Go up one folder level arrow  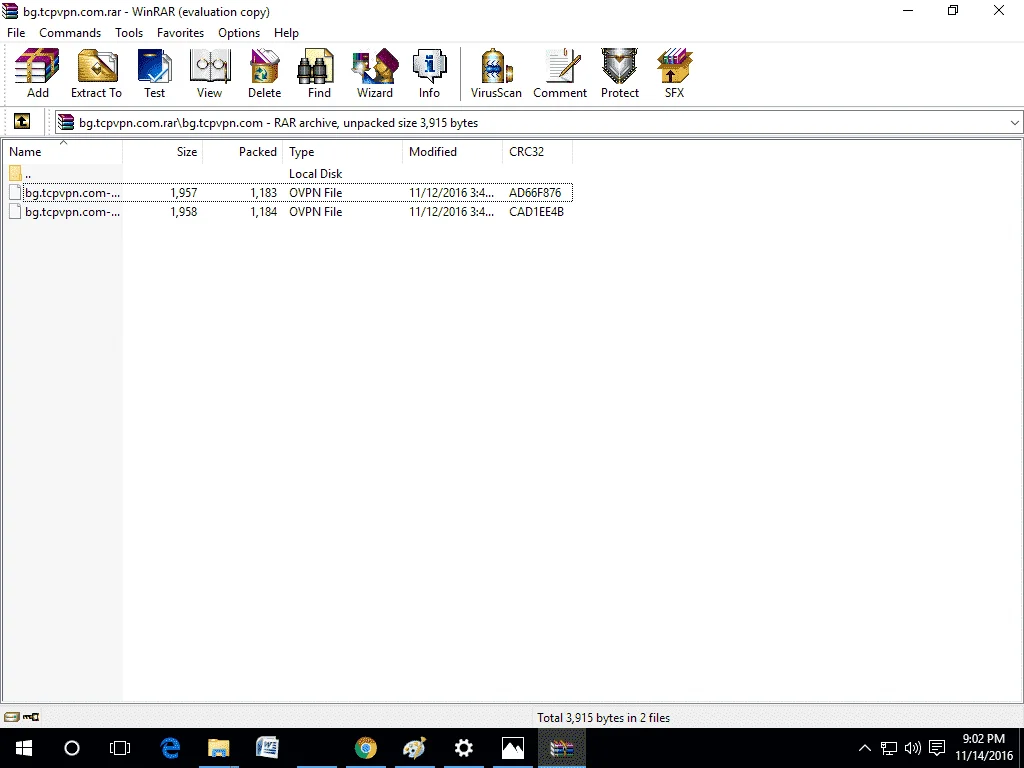click(x=22, y=121)
